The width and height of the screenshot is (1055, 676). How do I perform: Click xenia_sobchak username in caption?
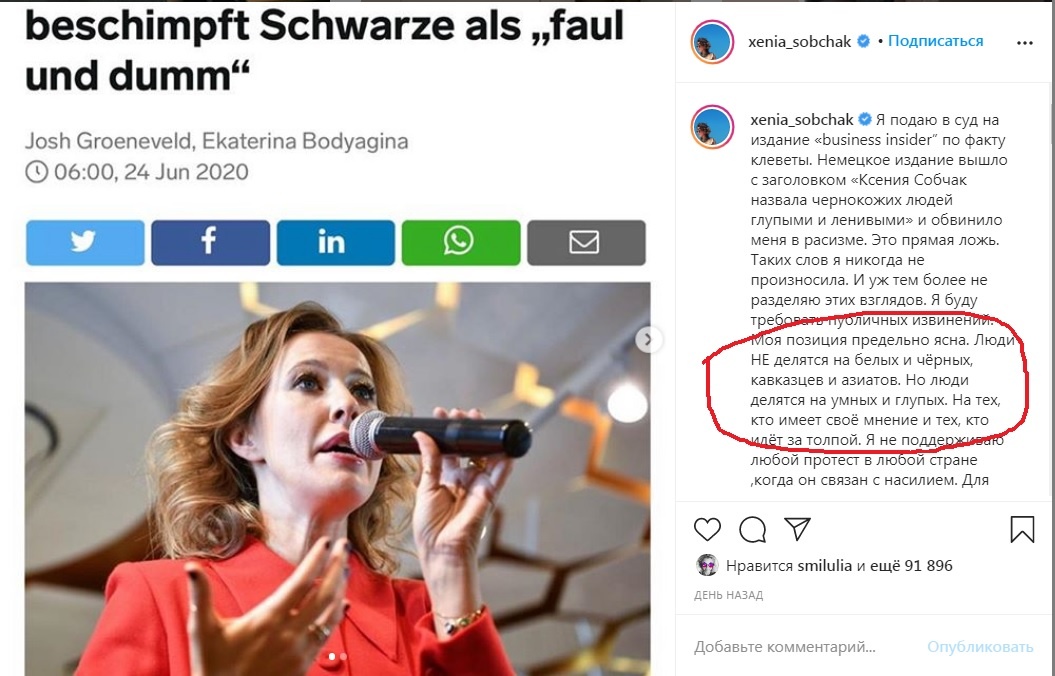tap(802, 120)
